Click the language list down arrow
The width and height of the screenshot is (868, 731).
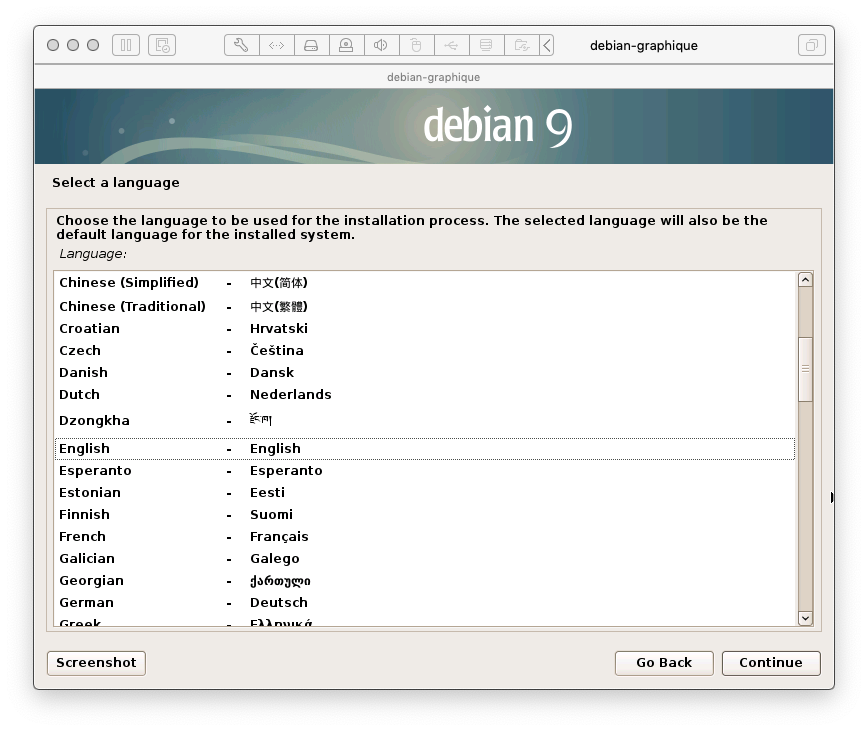(805, 618)
